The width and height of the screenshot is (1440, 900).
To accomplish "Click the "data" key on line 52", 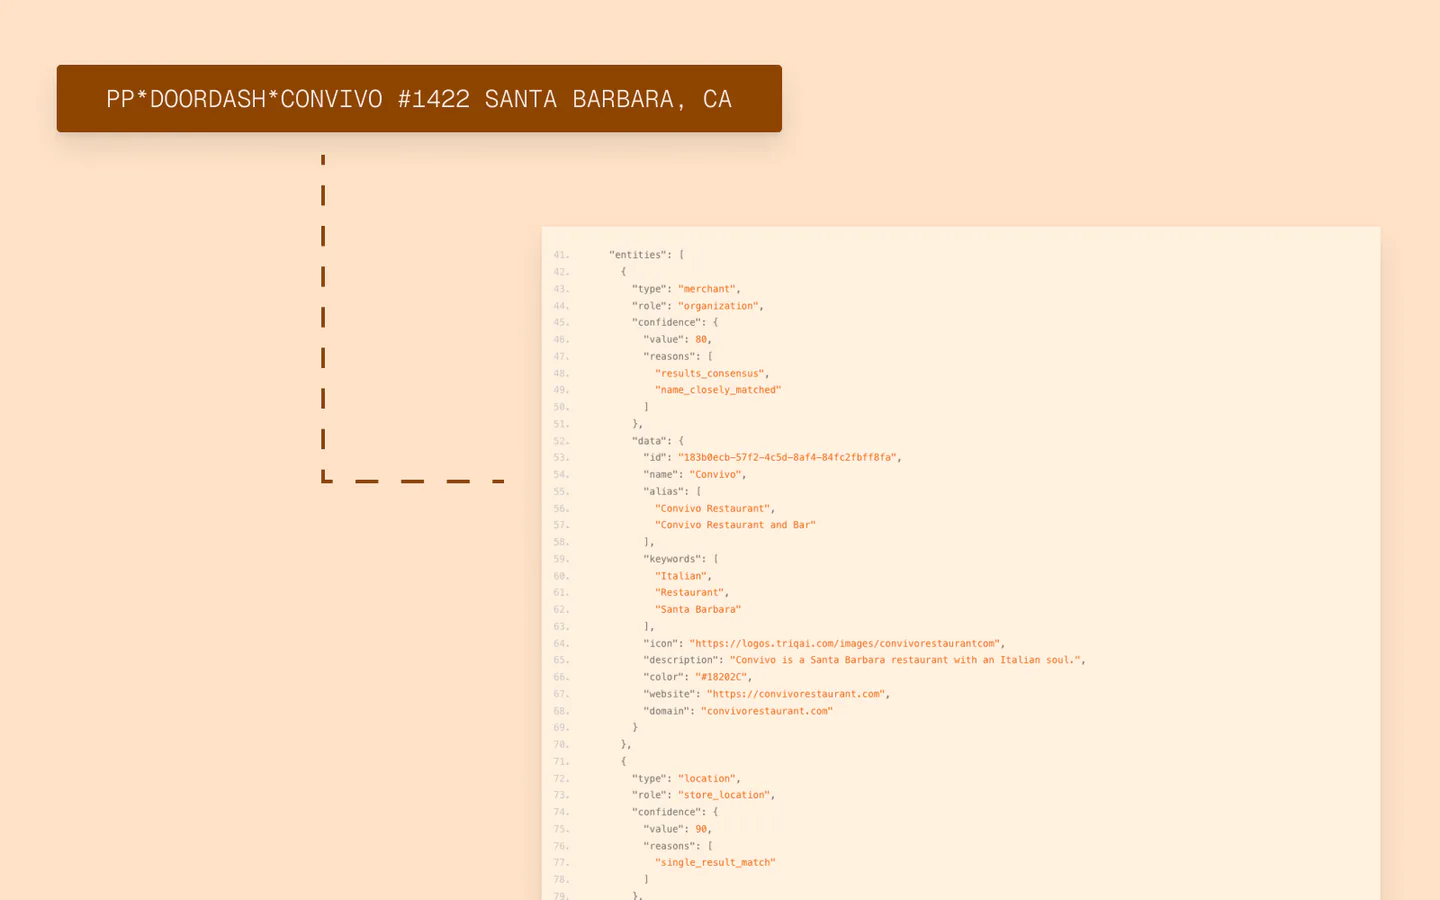I will click(649, 441).
